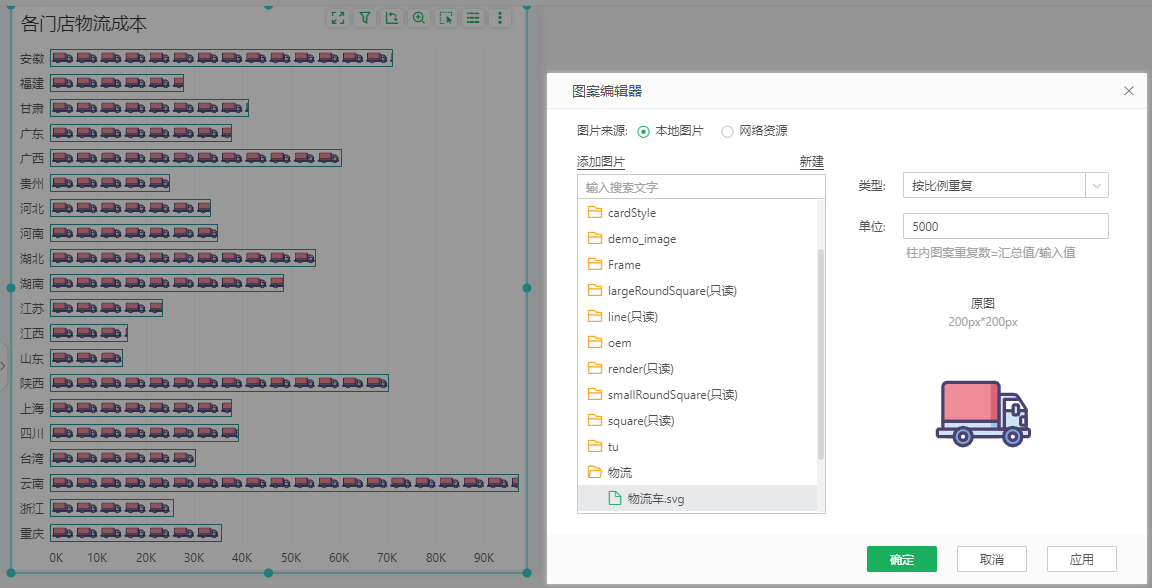Expand the chart to fullscreen

coord(337,17)
